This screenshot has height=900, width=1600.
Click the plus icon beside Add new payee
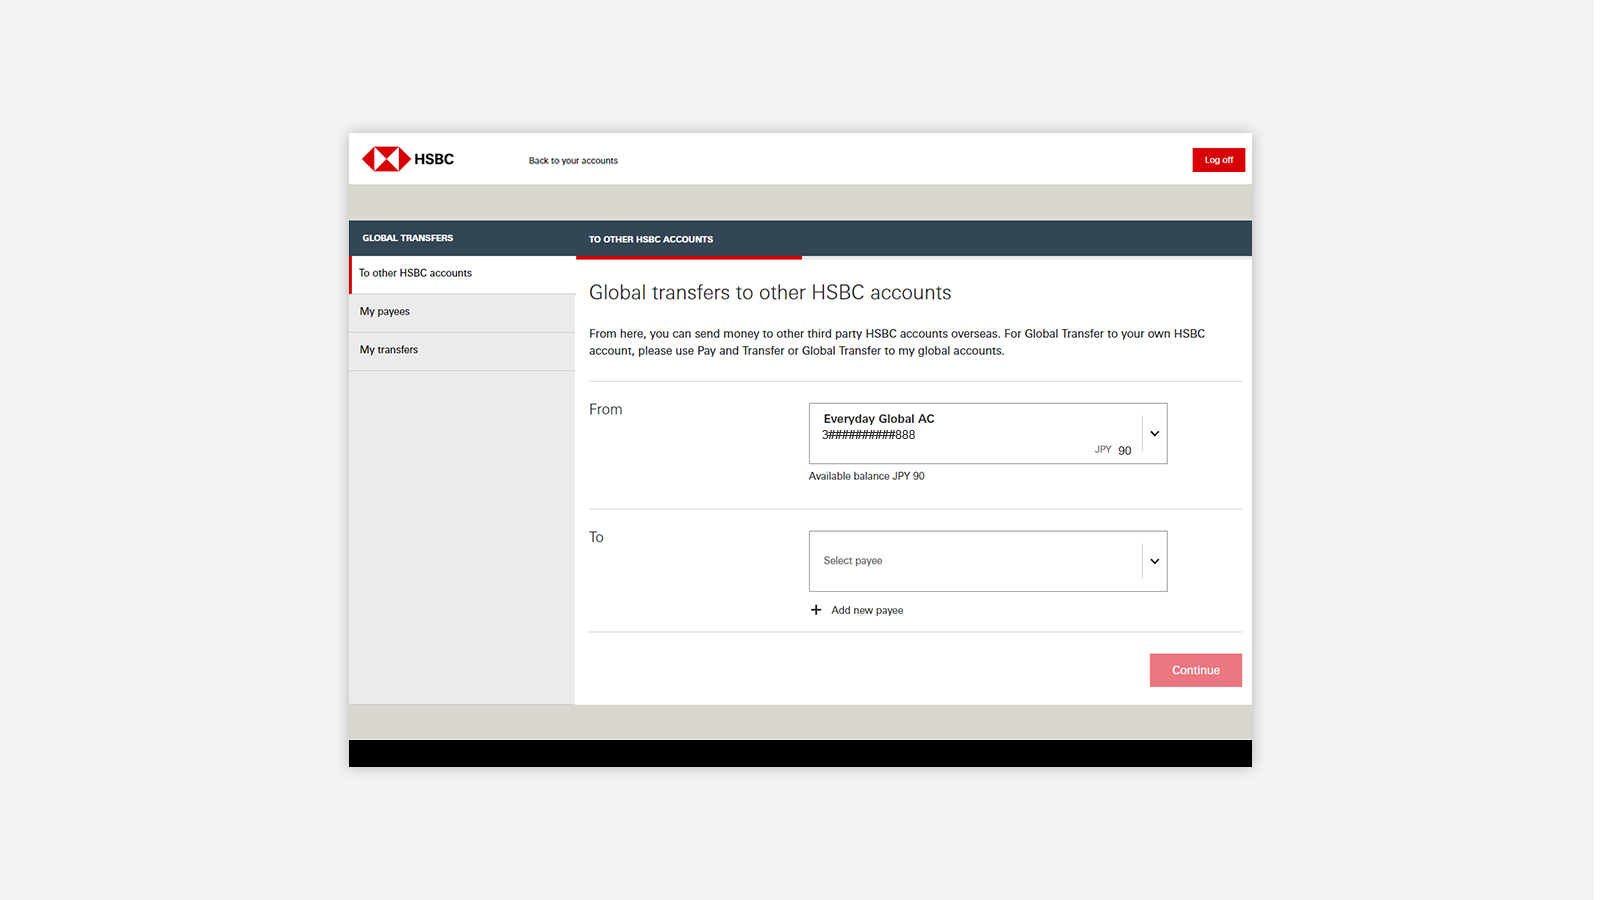pos(816,610)
